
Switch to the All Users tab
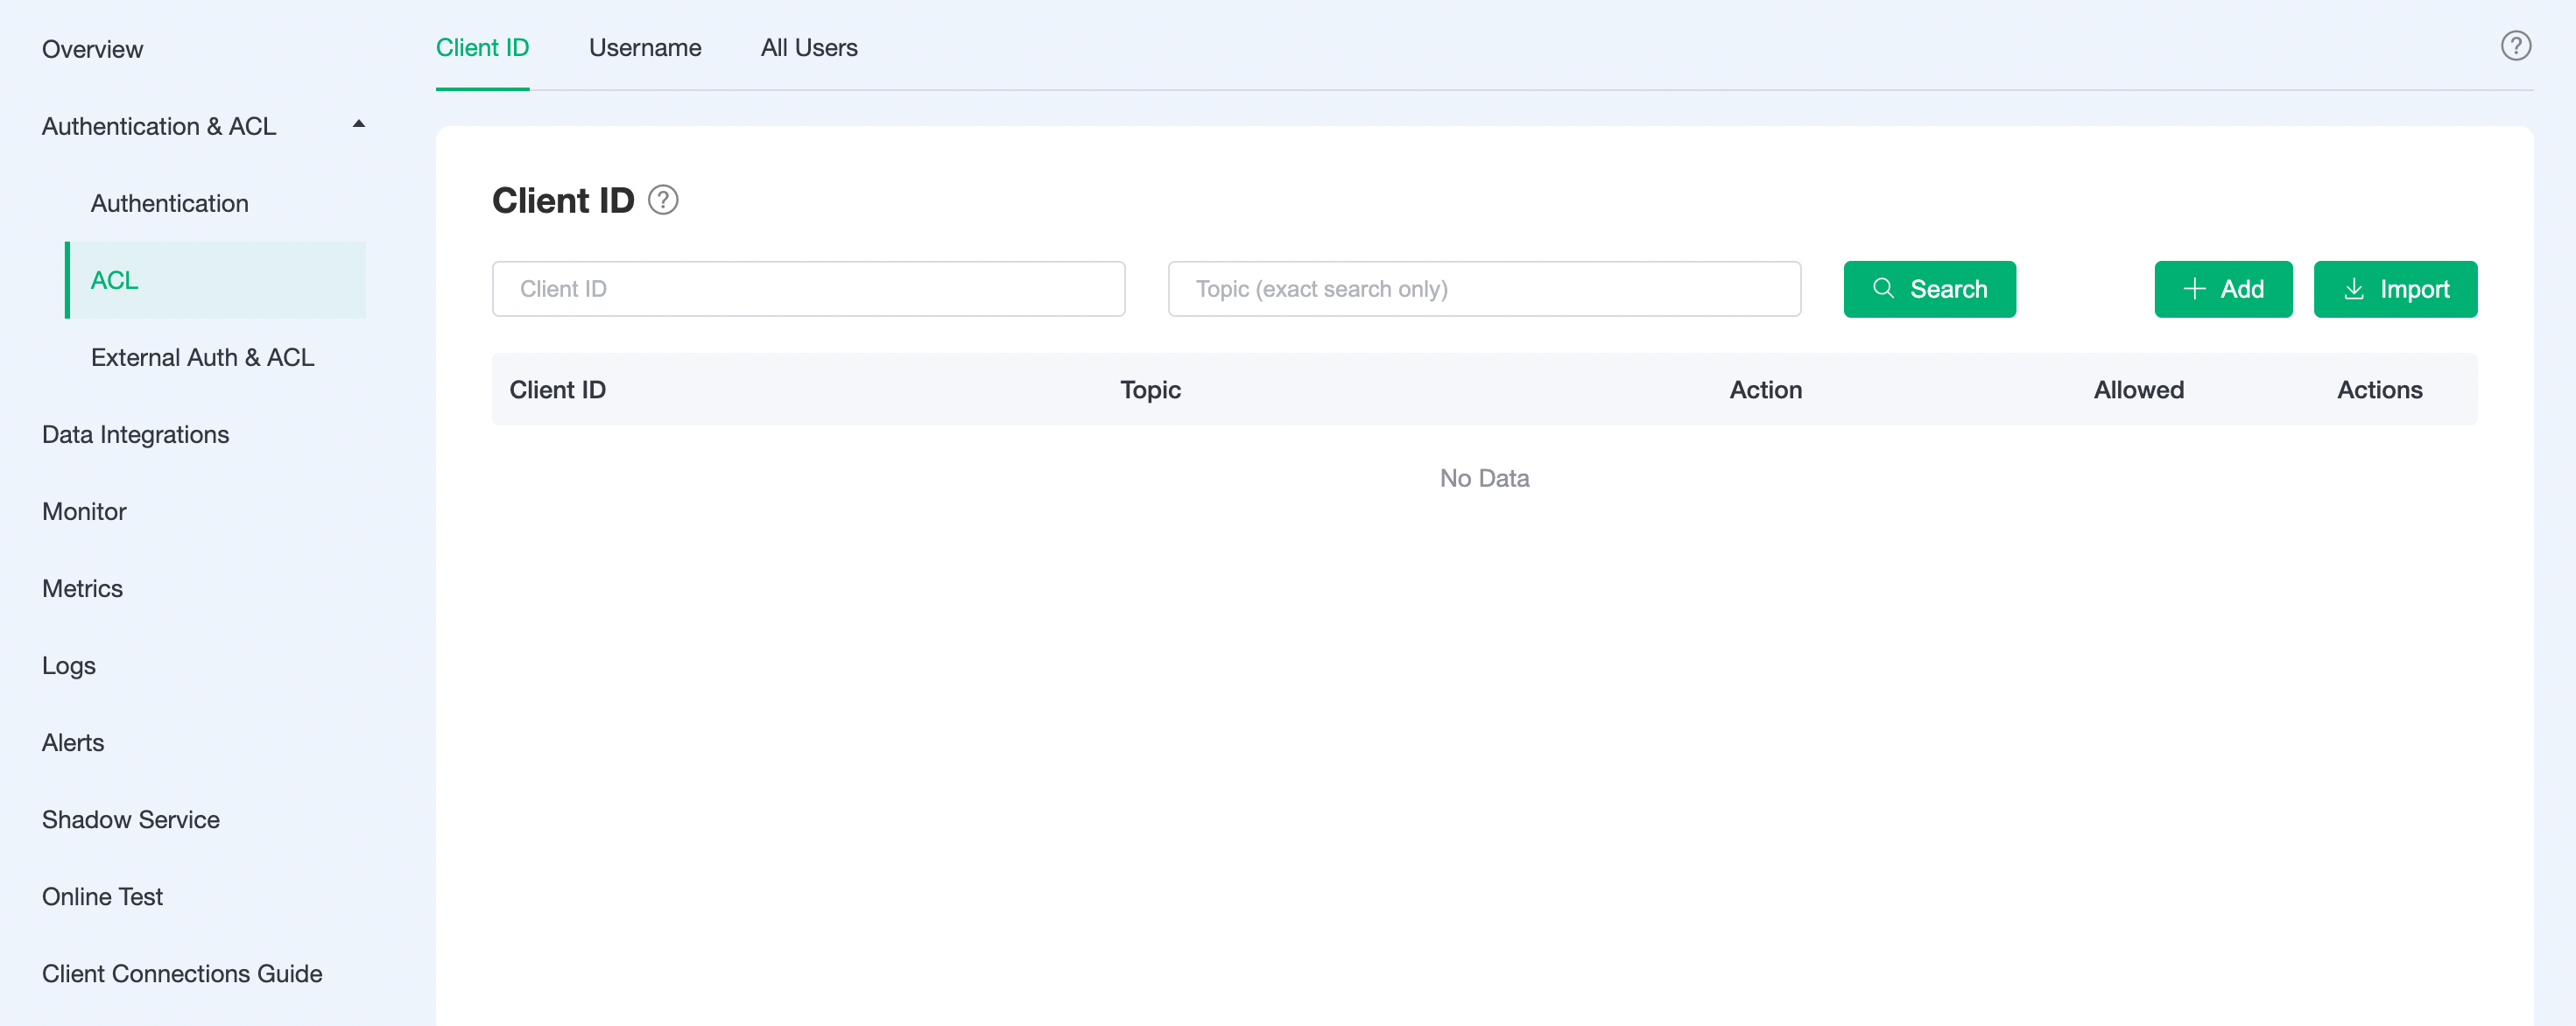tap(809, 47)
